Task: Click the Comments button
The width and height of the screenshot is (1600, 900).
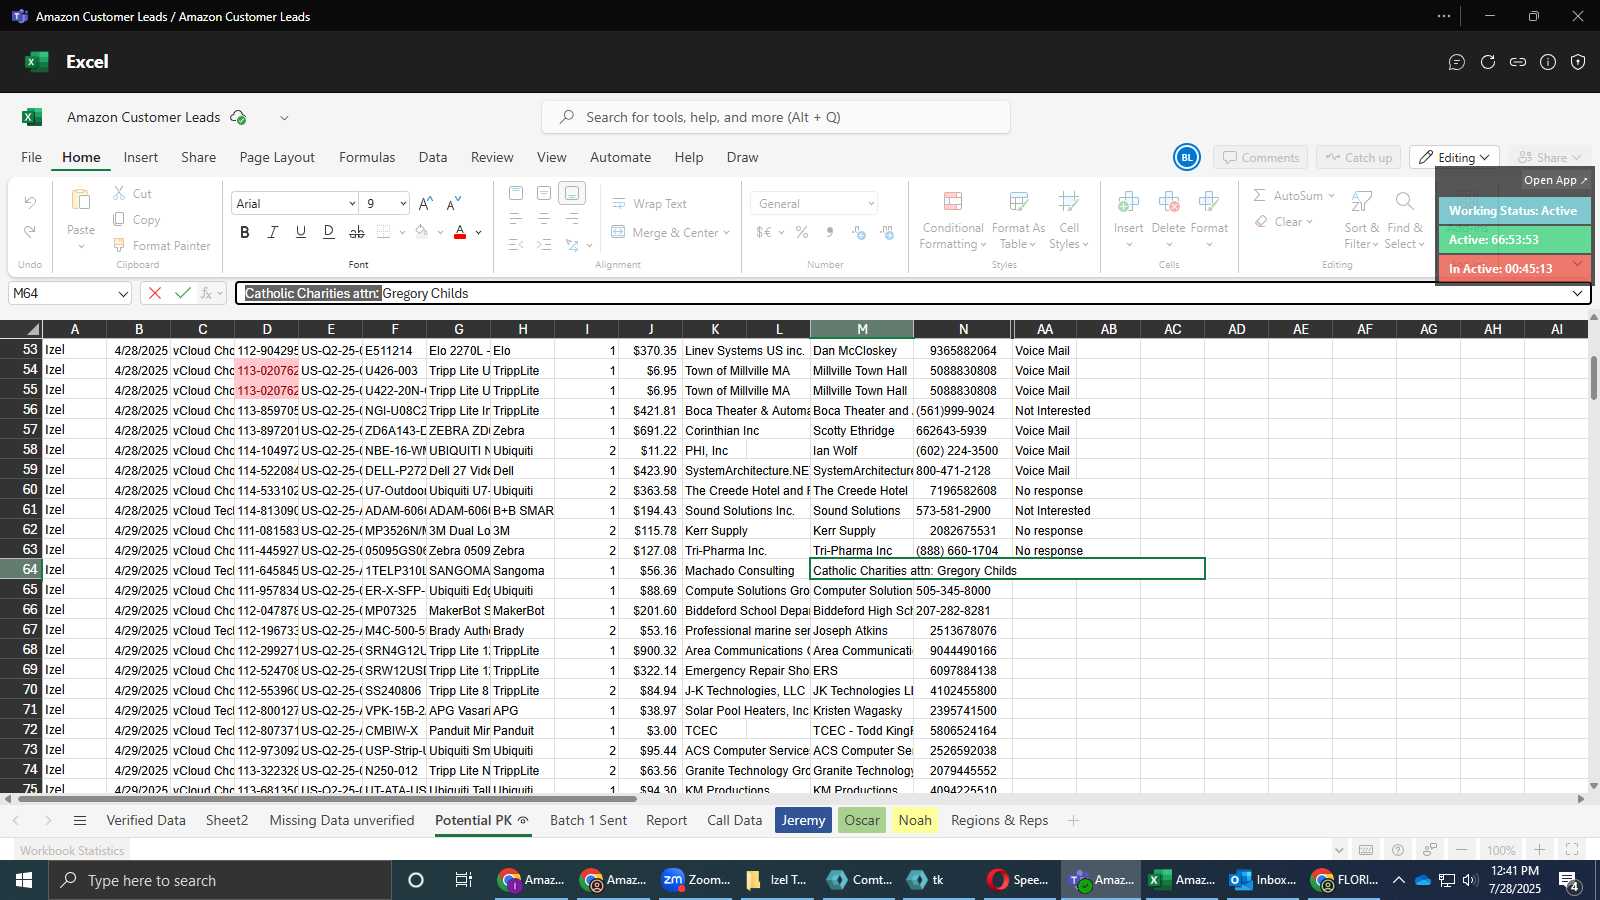Action: point(1260,157)
